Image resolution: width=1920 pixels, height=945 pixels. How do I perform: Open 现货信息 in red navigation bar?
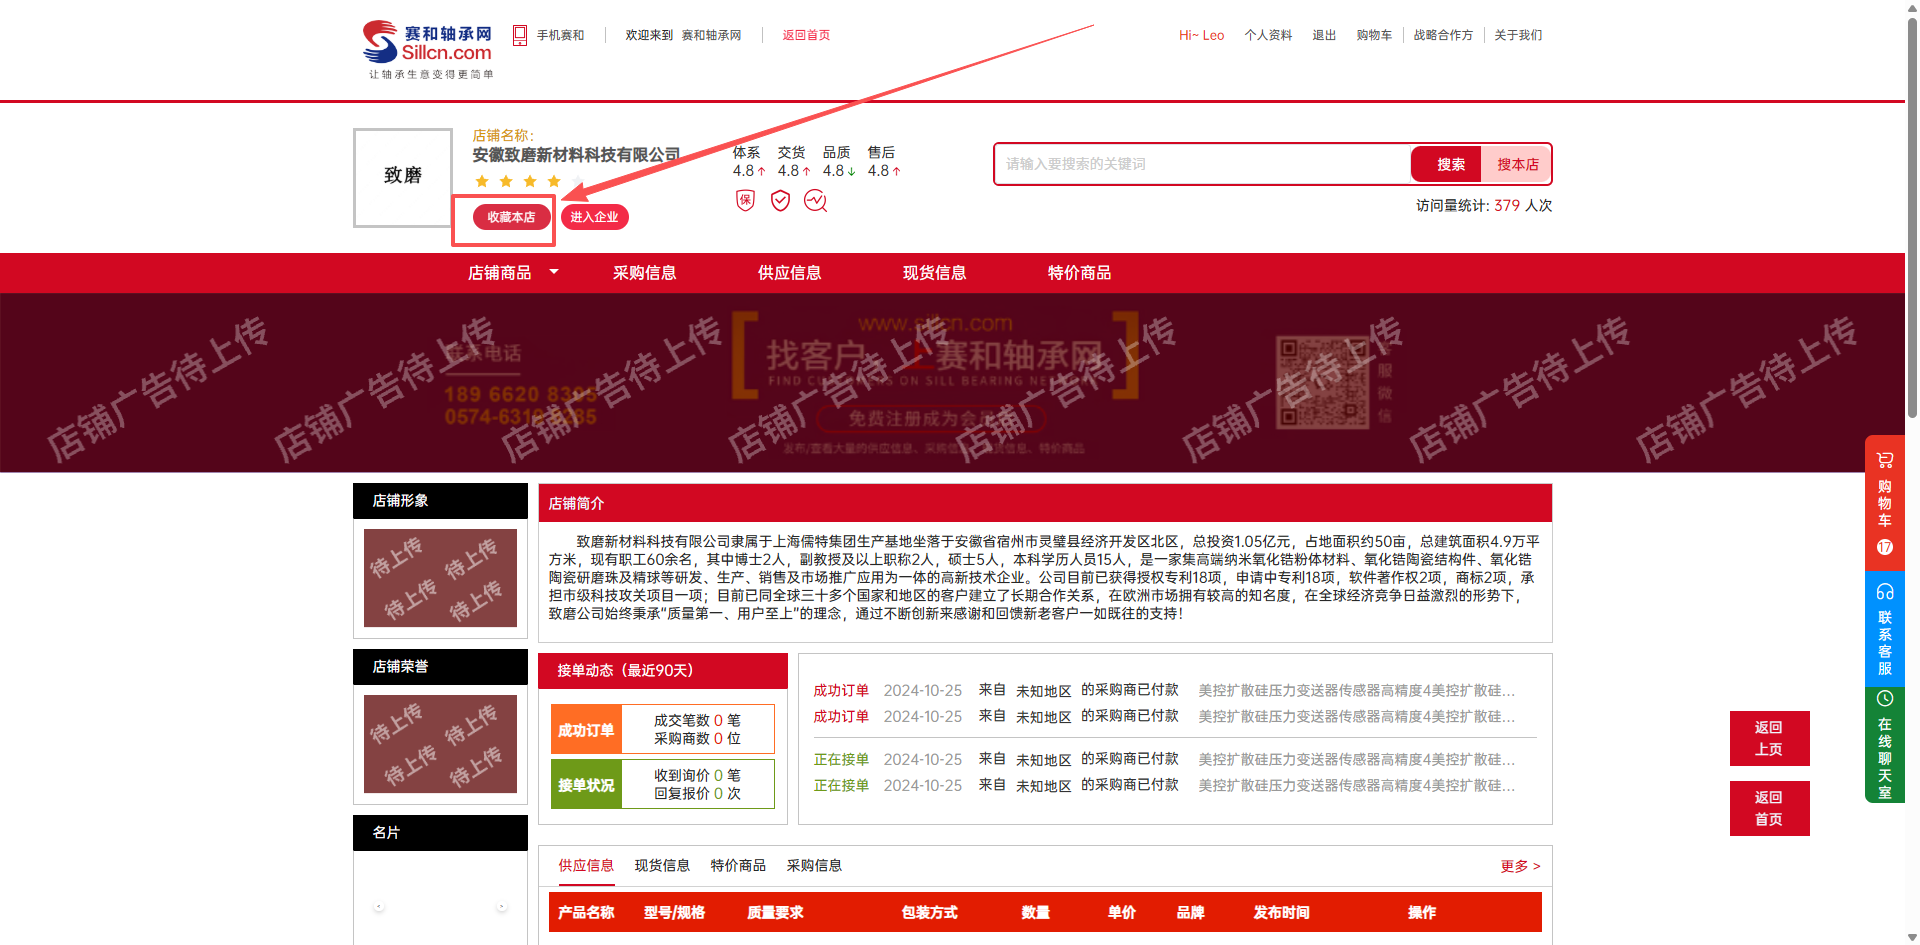click(934, 273)
